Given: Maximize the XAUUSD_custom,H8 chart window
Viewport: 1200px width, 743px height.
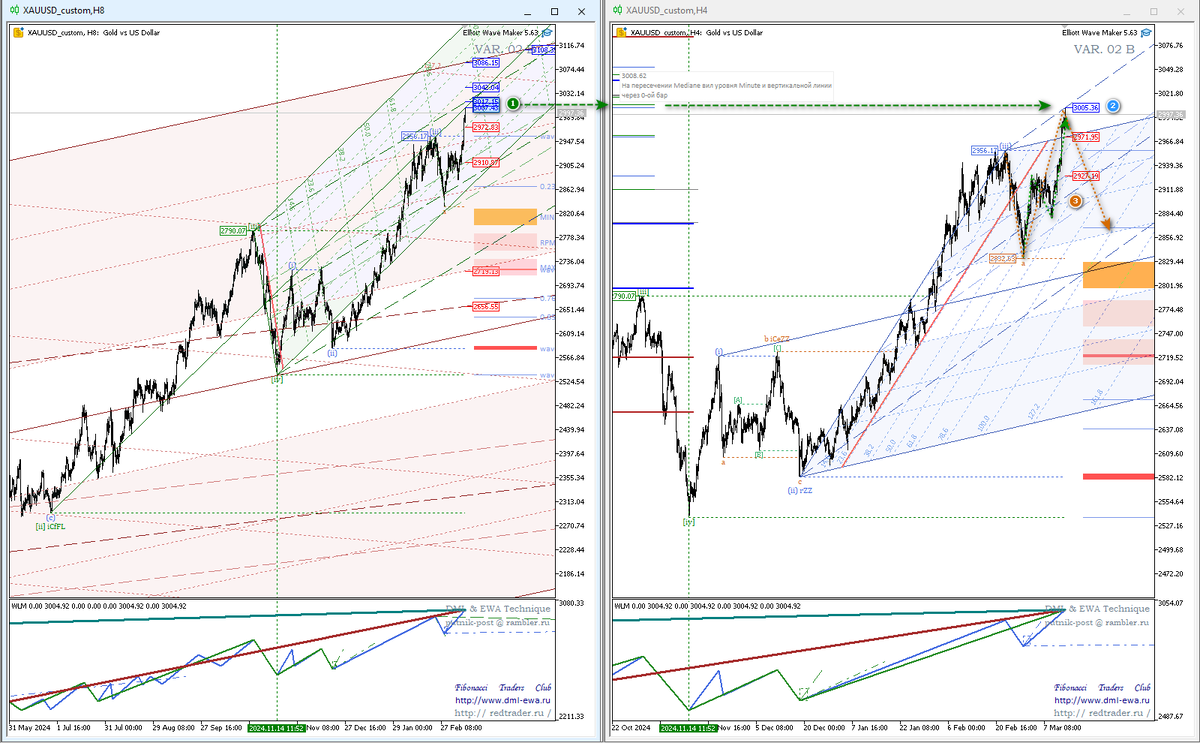Looking at the screenshot, I should pos(555,10).
